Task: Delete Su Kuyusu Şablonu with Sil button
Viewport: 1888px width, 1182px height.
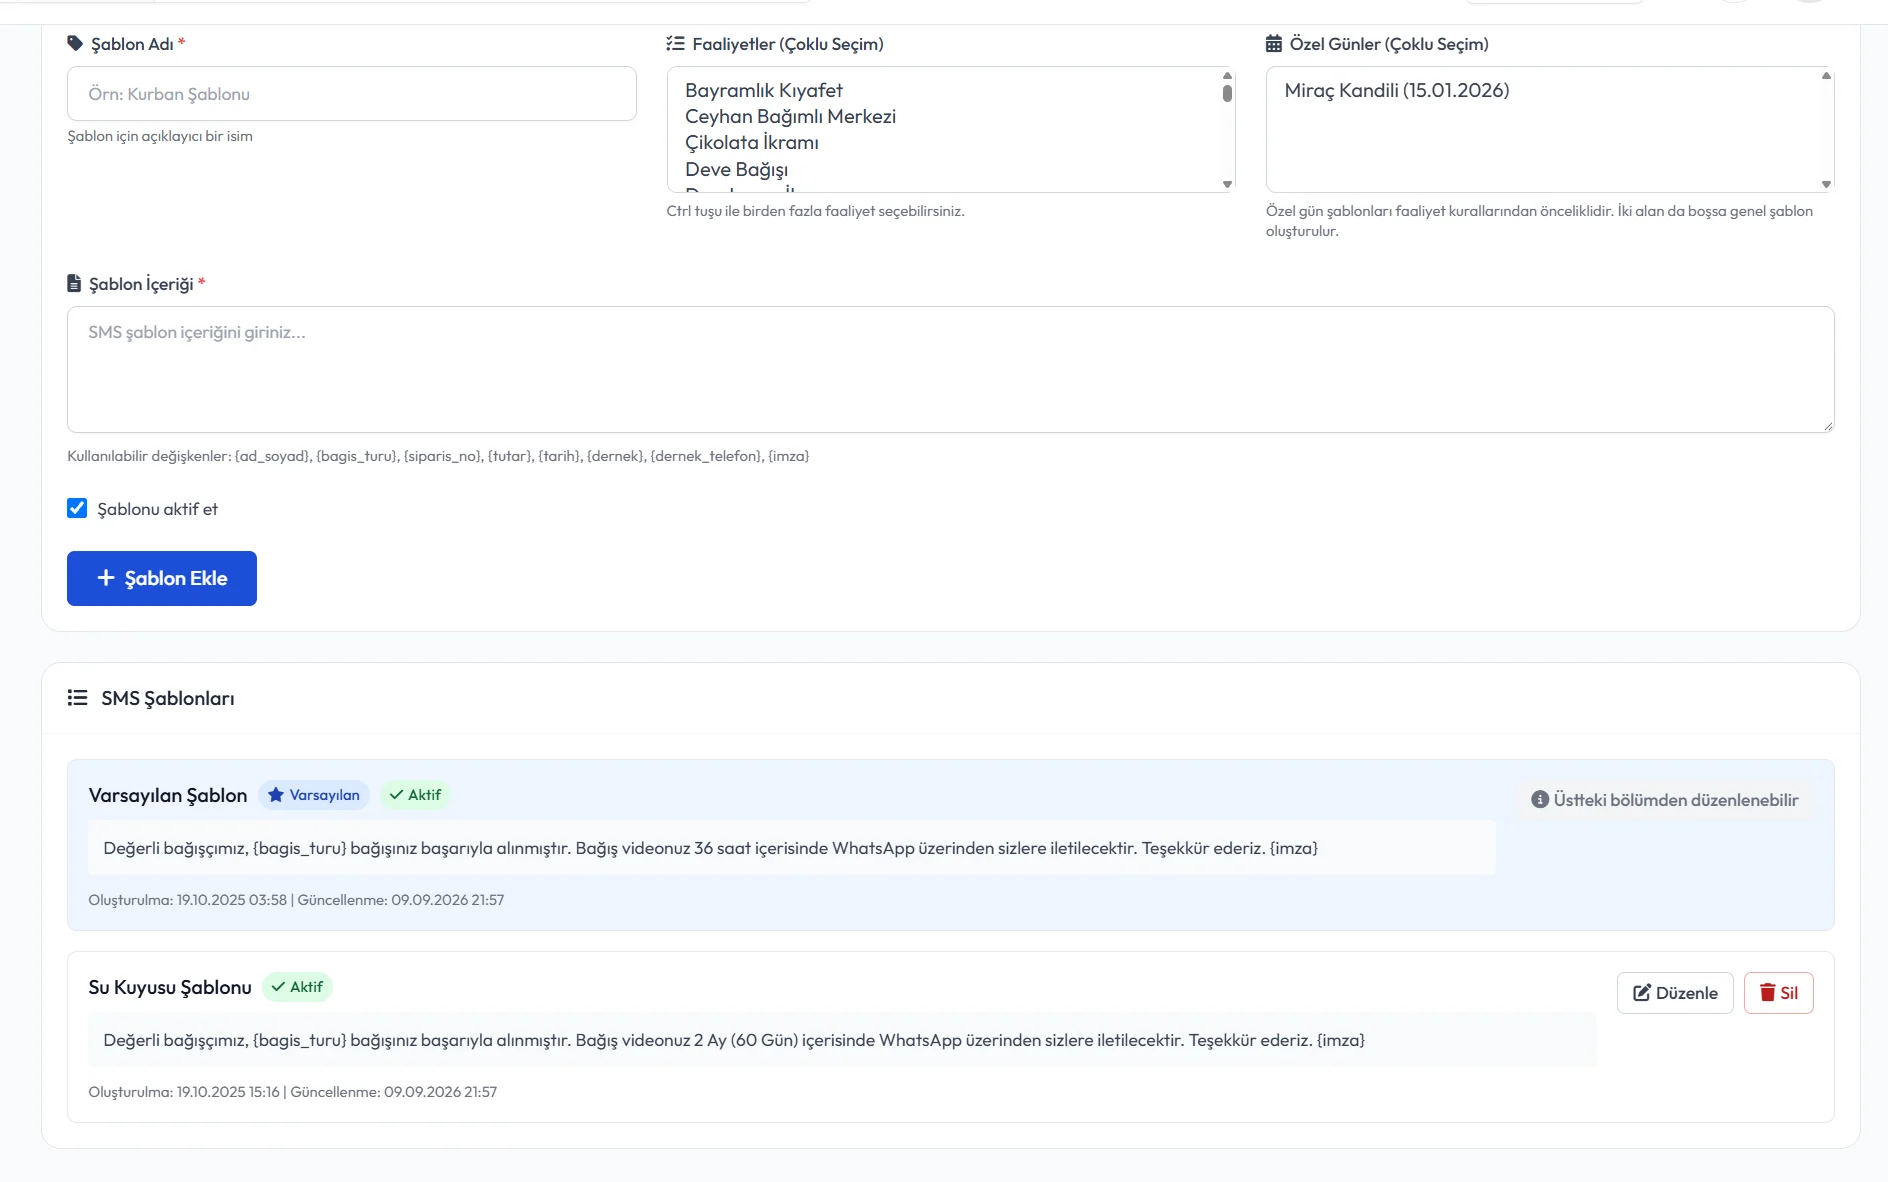Action: coord(1778,993)
